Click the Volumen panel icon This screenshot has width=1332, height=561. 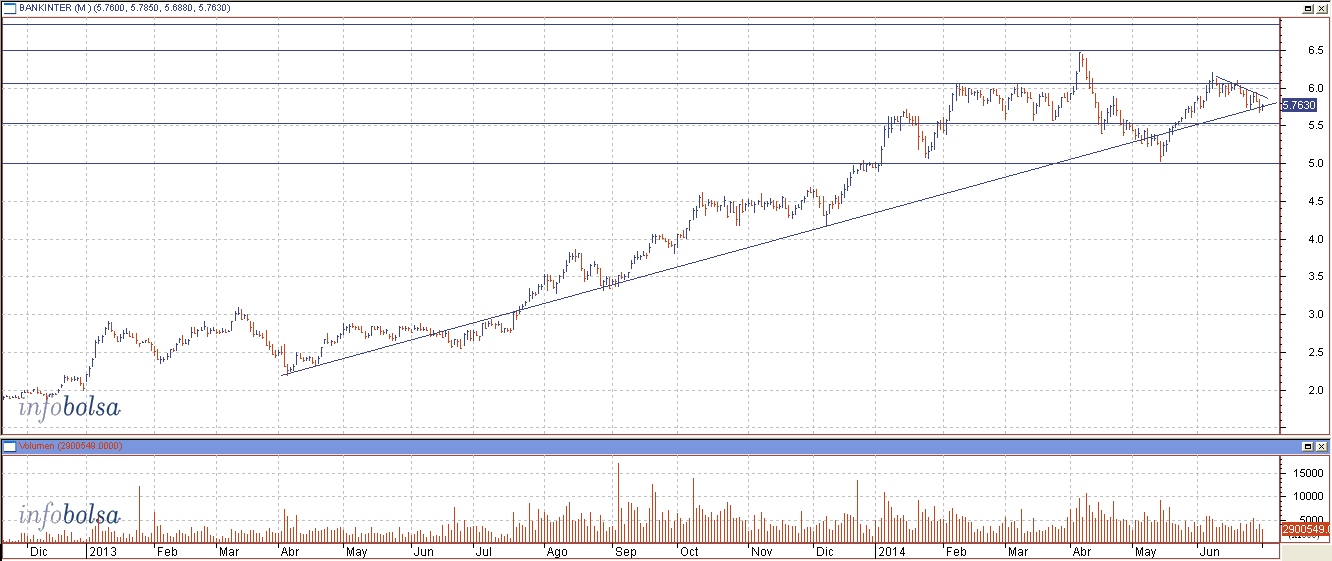click(8, 445)
